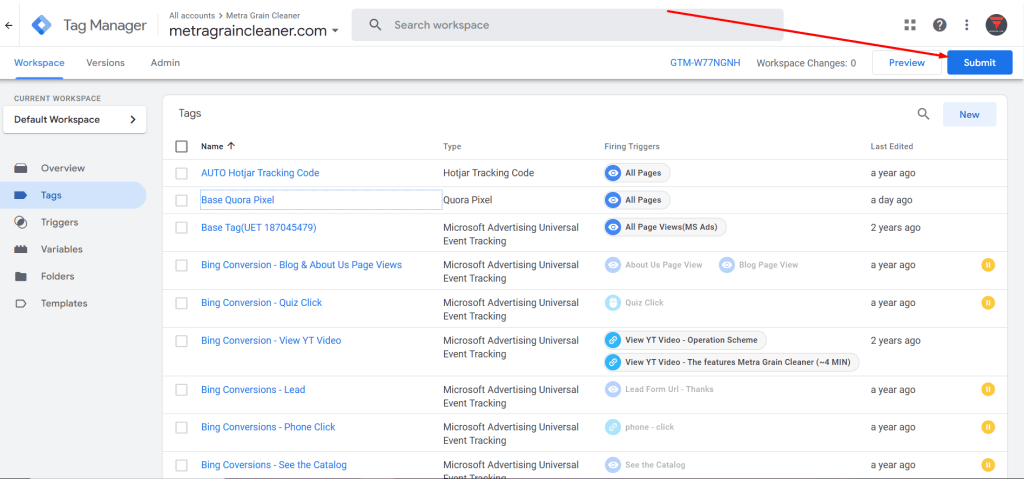
Task: Open the help question mark icon
Action: pos(939,25)
